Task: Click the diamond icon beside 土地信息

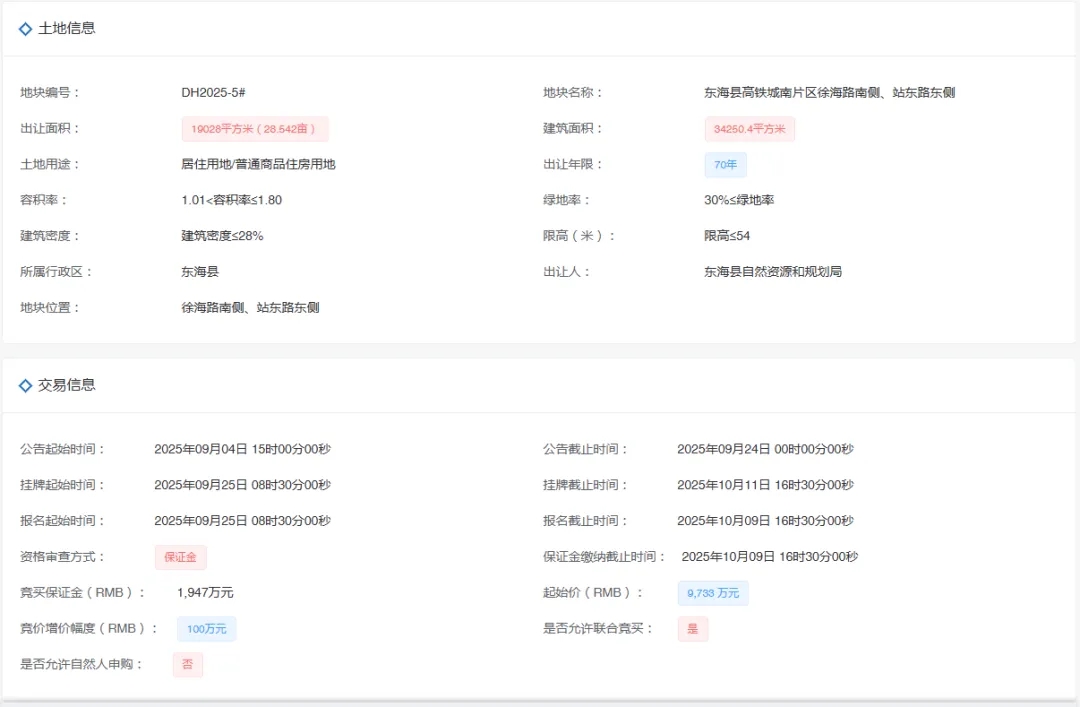Action: coord(26,29)
